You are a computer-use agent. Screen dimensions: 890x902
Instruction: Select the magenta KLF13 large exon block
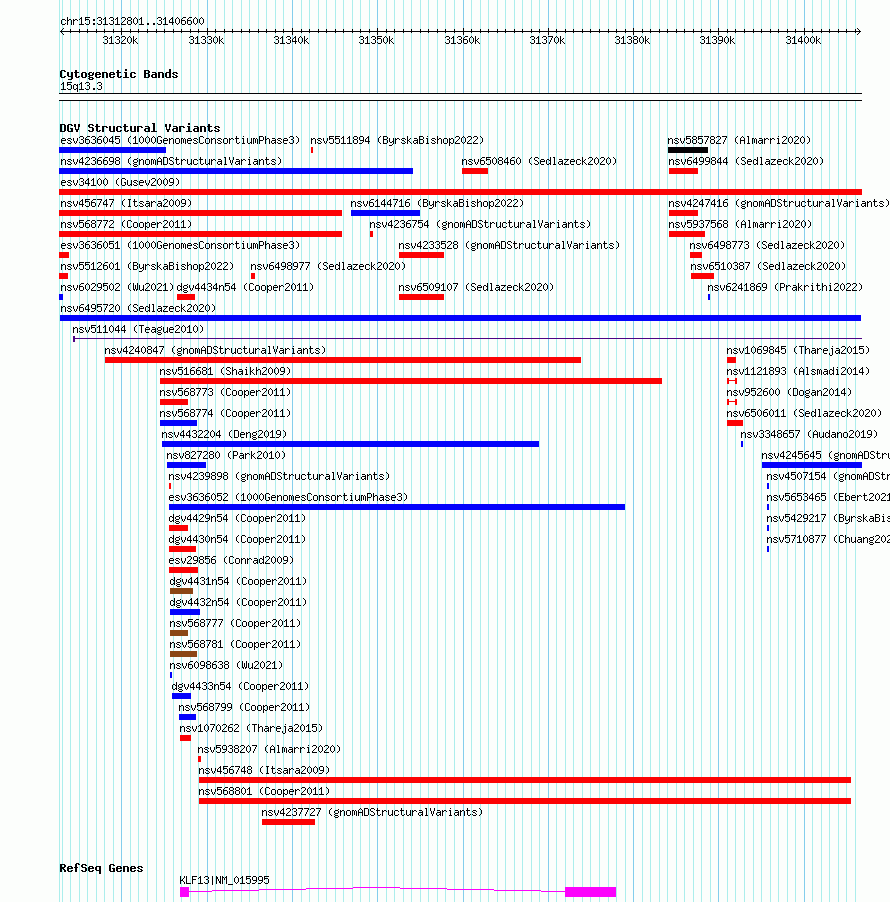pyautogui.click(x=590, y=892)
